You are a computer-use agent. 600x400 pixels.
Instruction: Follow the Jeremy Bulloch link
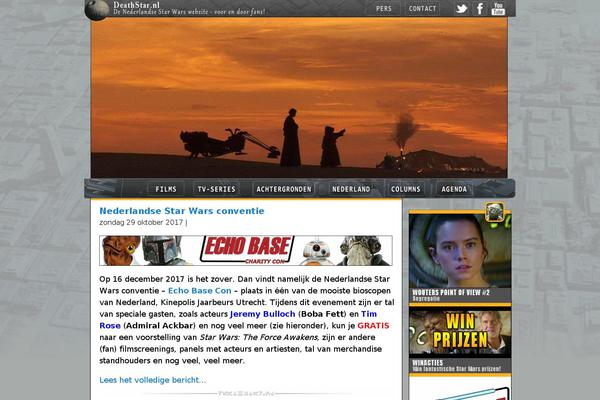(x=262, y=314)
